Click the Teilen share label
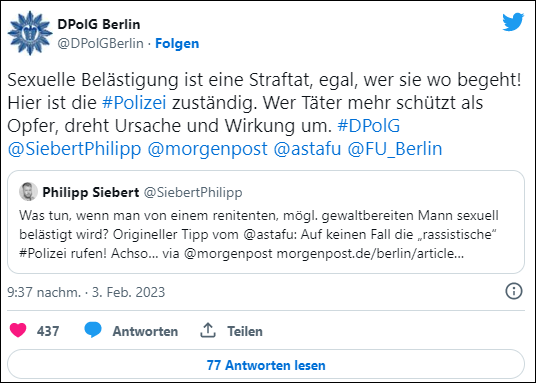This screenshot has width=536, height=383. [x=245, y=331]
